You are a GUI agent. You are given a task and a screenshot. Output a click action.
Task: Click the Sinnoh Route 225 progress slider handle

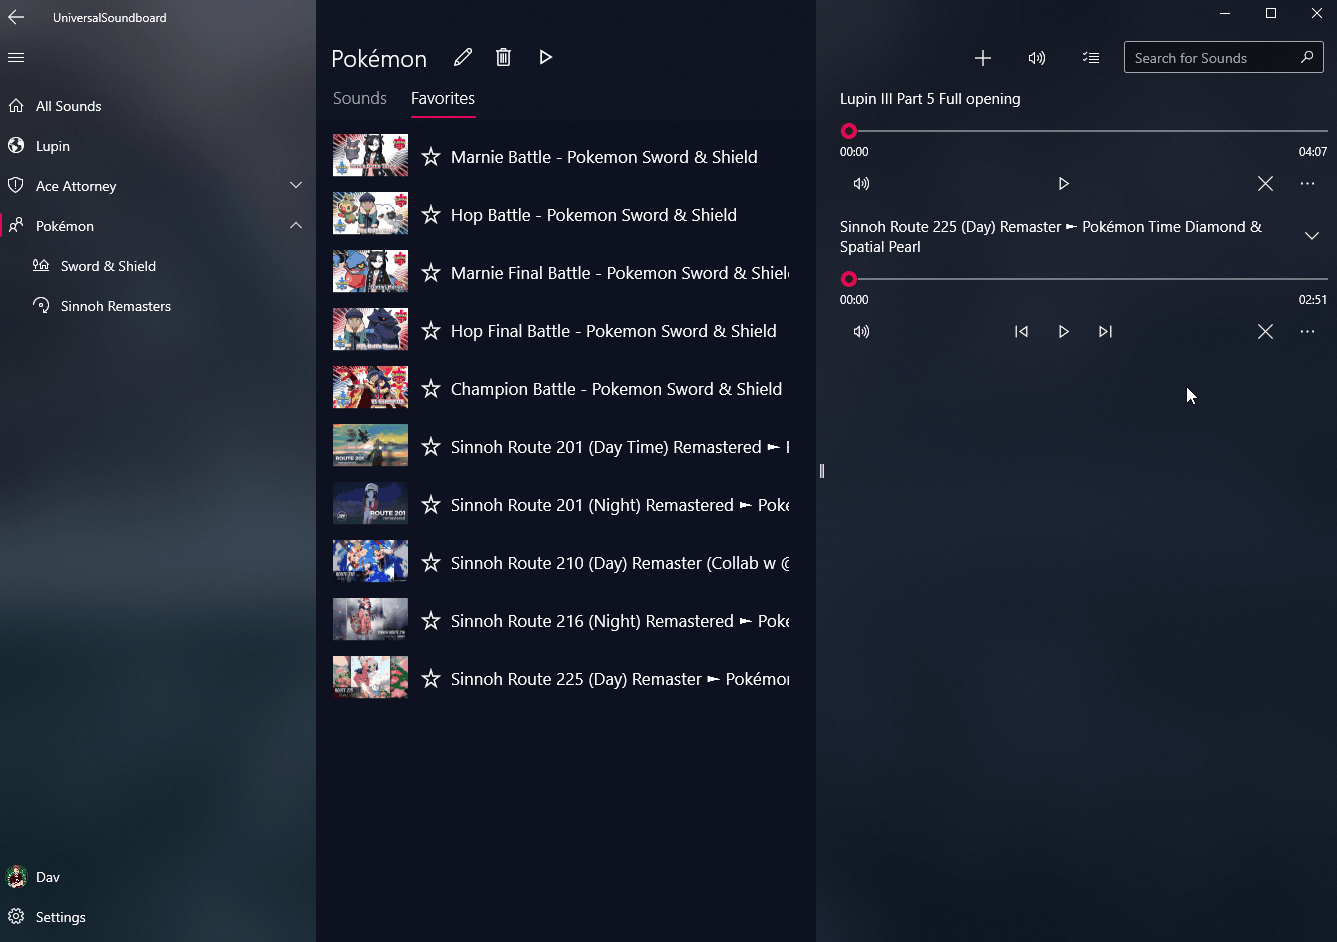849,279
